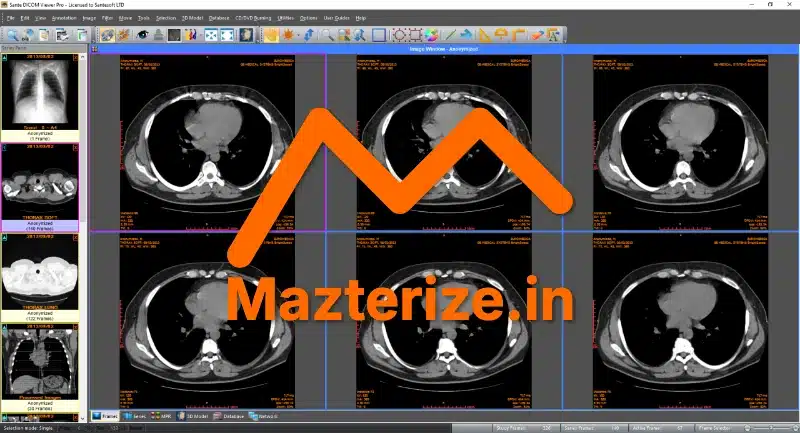The height and width of the screenshot is (433, 800).
Task: Click the dark image thumbnail toolbar icon
Action: [x=174, y=35]
